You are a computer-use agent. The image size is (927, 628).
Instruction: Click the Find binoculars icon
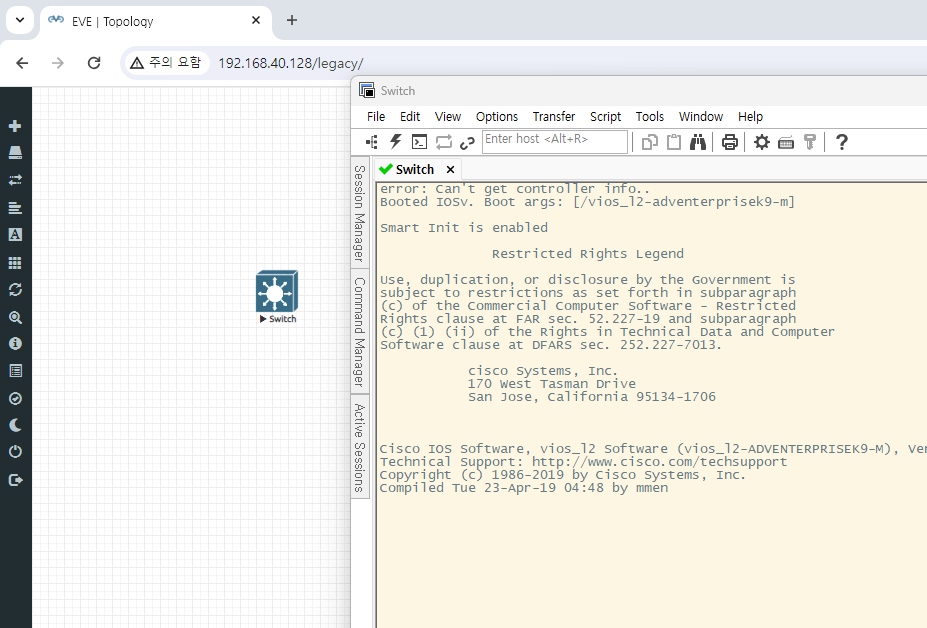tap(698, 142)
